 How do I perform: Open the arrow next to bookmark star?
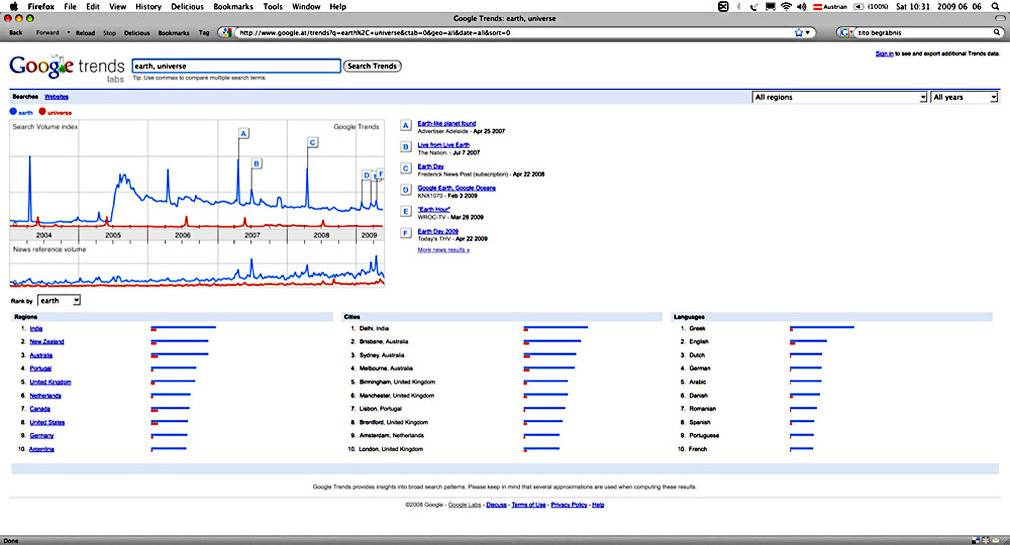(808, 32)
